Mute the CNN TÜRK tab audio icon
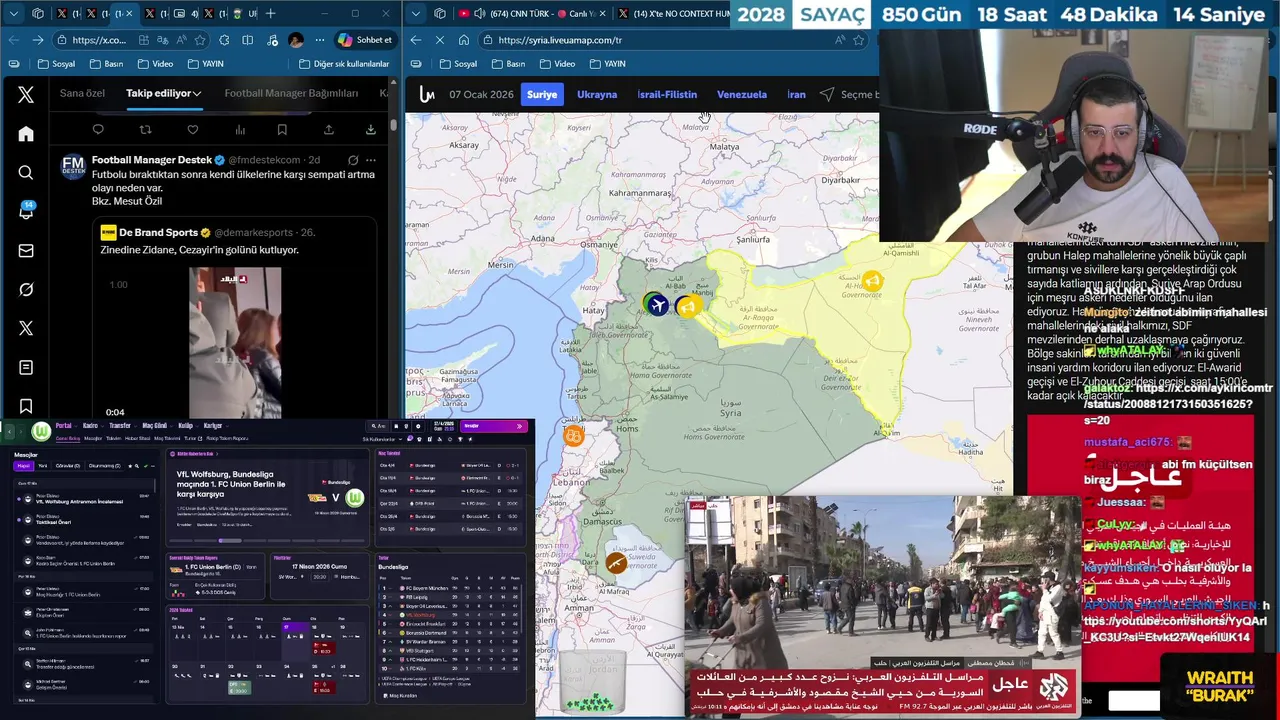This screenshot has width=1280, height=720. (x=479, y=14)
